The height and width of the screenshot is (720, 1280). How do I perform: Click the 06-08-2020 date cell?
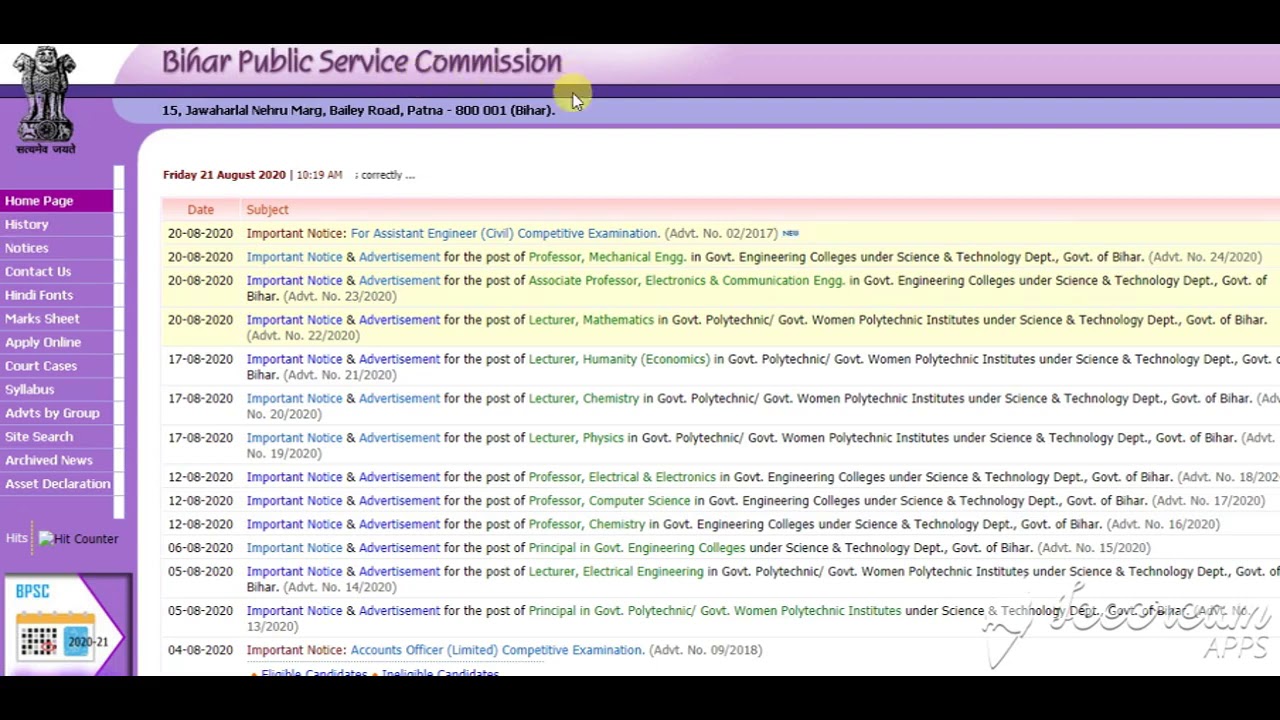(200, 548)
